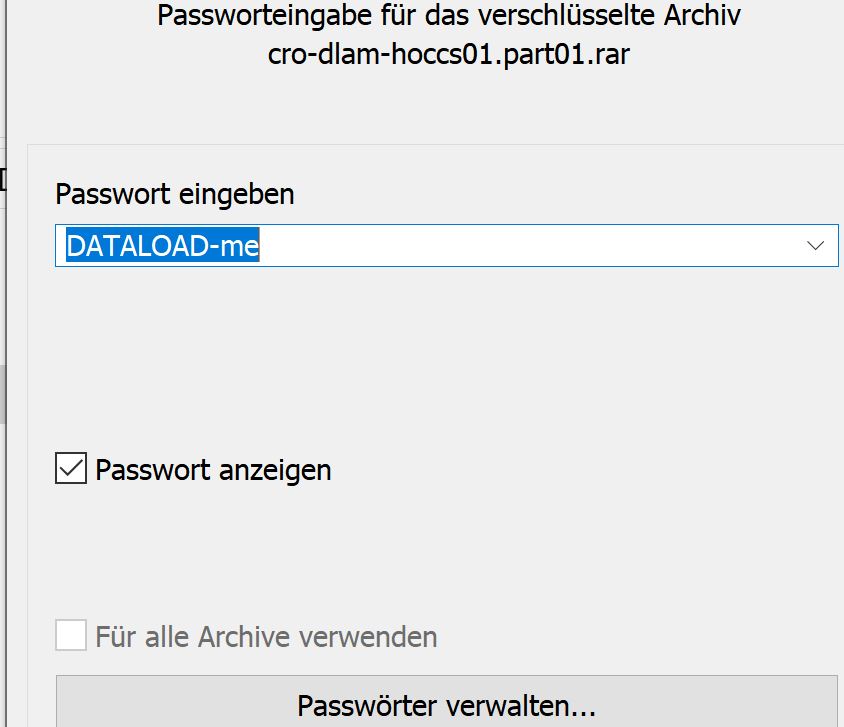Click the checkmark icon beside "Passwort anzeigen"
The width and height of the screenshot is (844, 727).
[x=71, y=469]
